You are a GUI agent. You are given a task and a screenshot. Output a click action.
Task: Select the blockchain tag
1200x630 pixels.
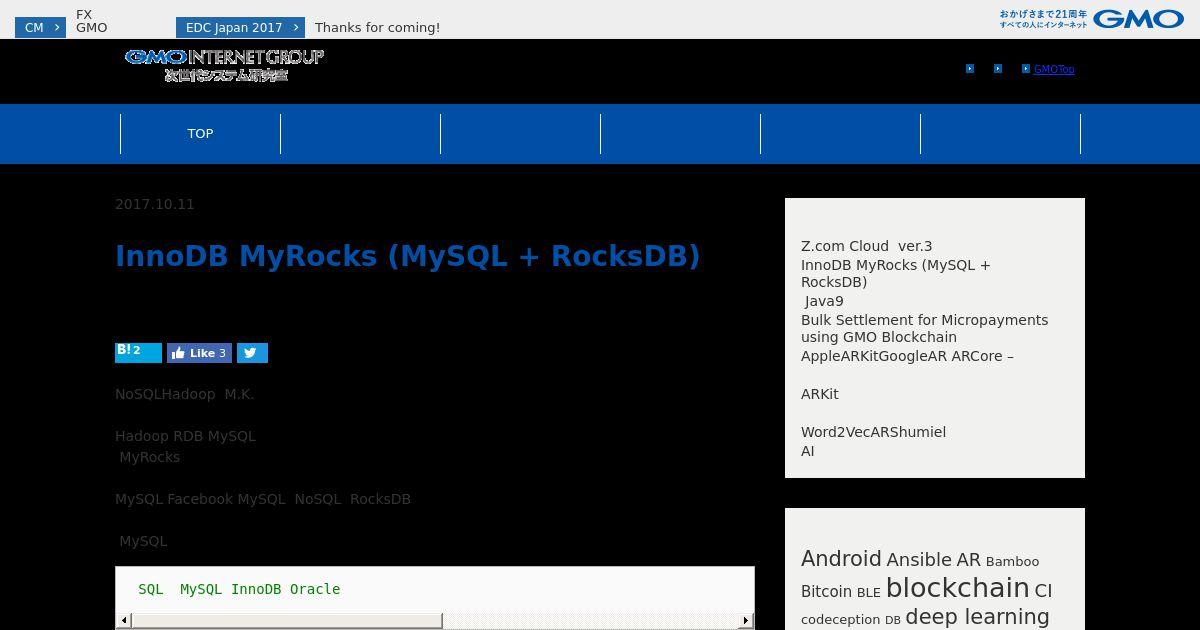tap(957, 588)
